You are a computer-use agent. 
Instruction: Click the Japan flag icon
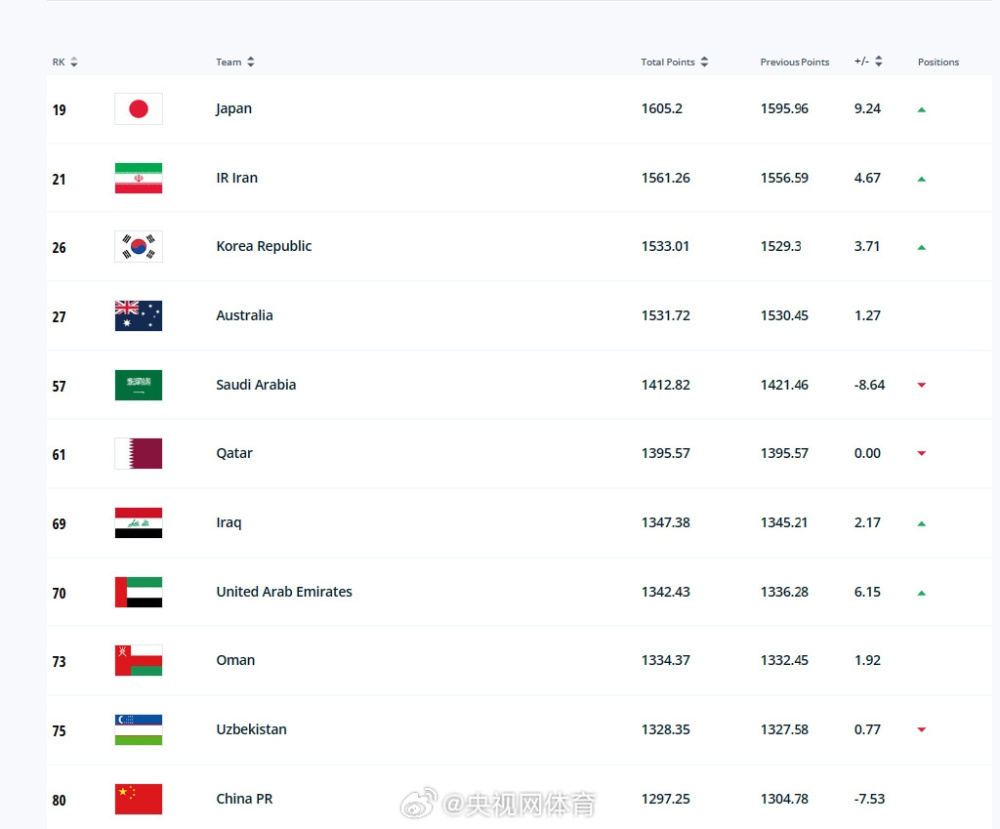click(x=138, y=109)
